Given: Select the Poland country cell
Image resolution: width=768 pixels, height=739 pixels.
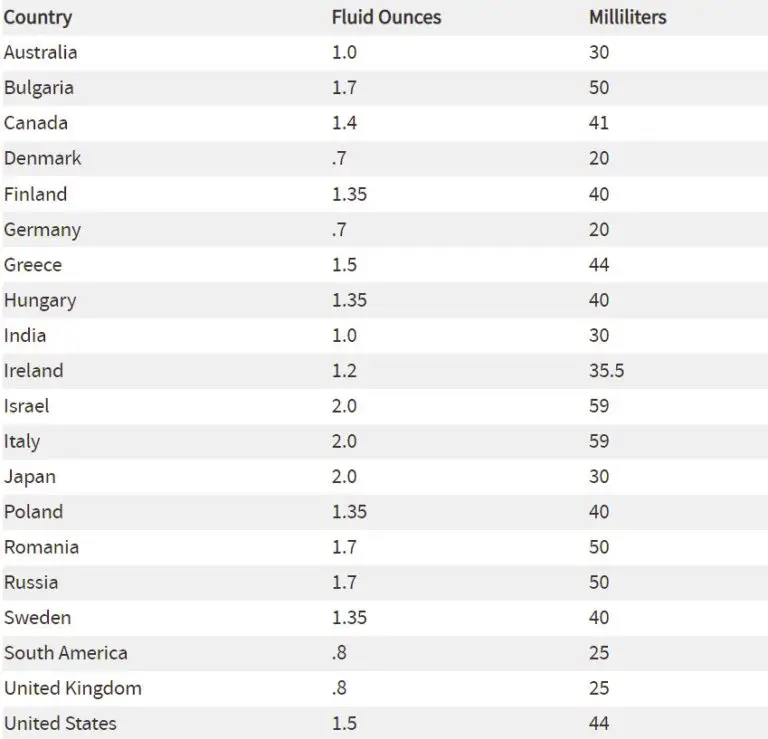Looking at the screenshot, I should point(33,512).
